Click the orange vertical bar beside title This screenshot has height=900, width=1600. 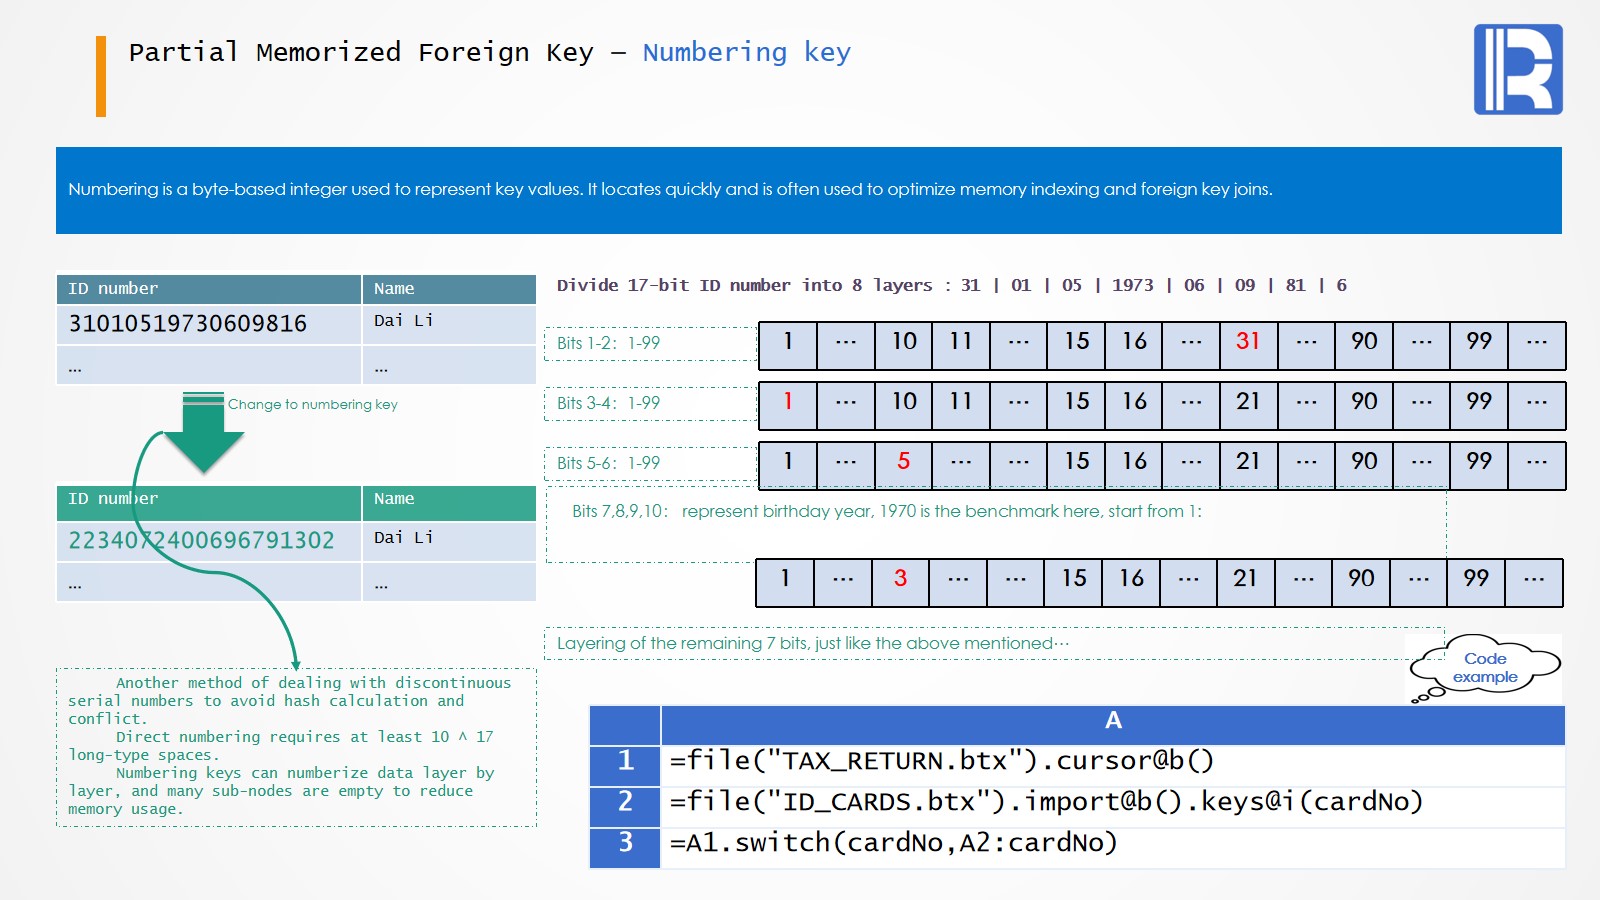click(101, 76)
